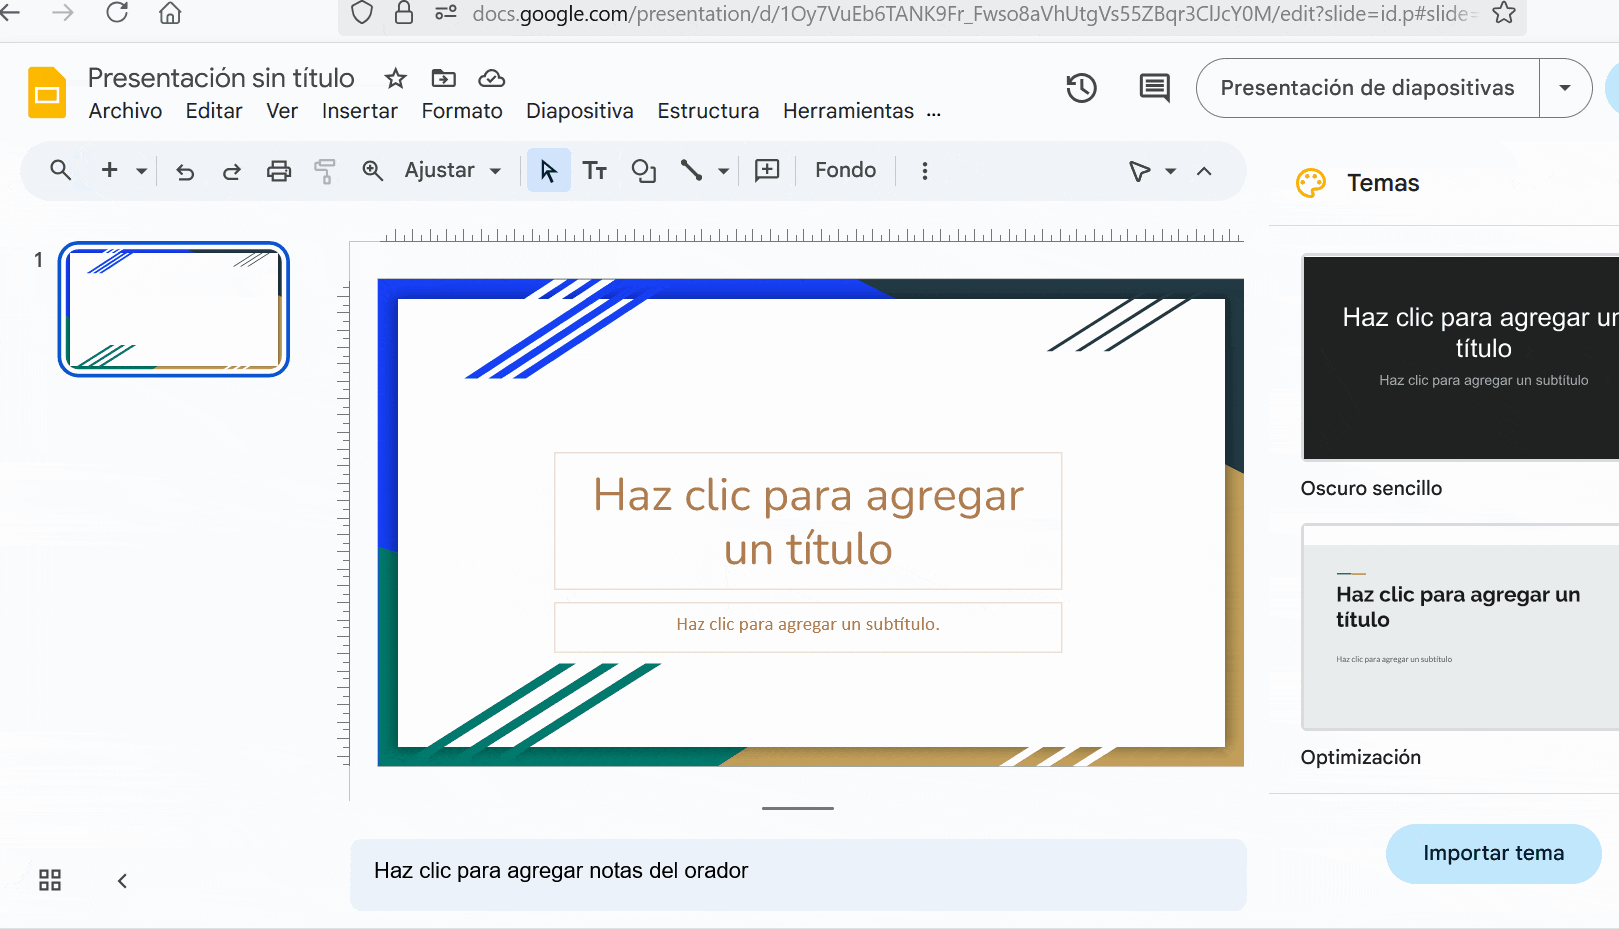Open the new slide layout dropdown

tap(141, 171)
